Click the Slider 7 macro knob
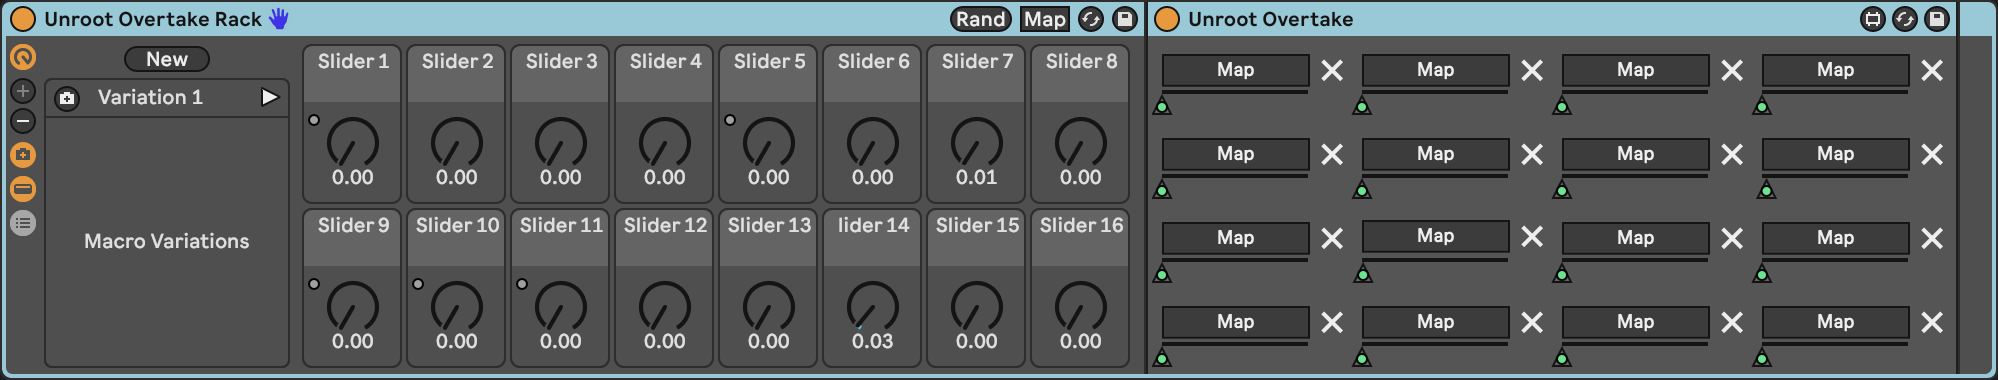The height and width of the screenshot is (380, 1998). point(977,142)
